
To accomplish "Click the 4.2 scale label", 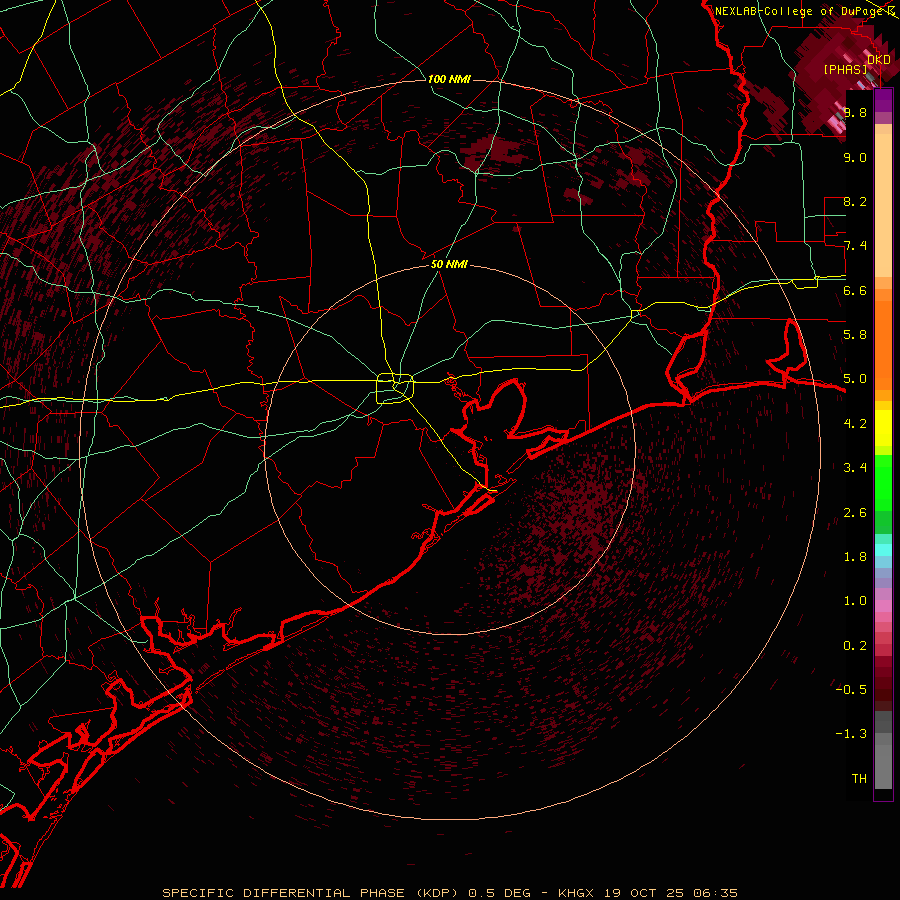I will pyautogui.click(x=855, y=423).
